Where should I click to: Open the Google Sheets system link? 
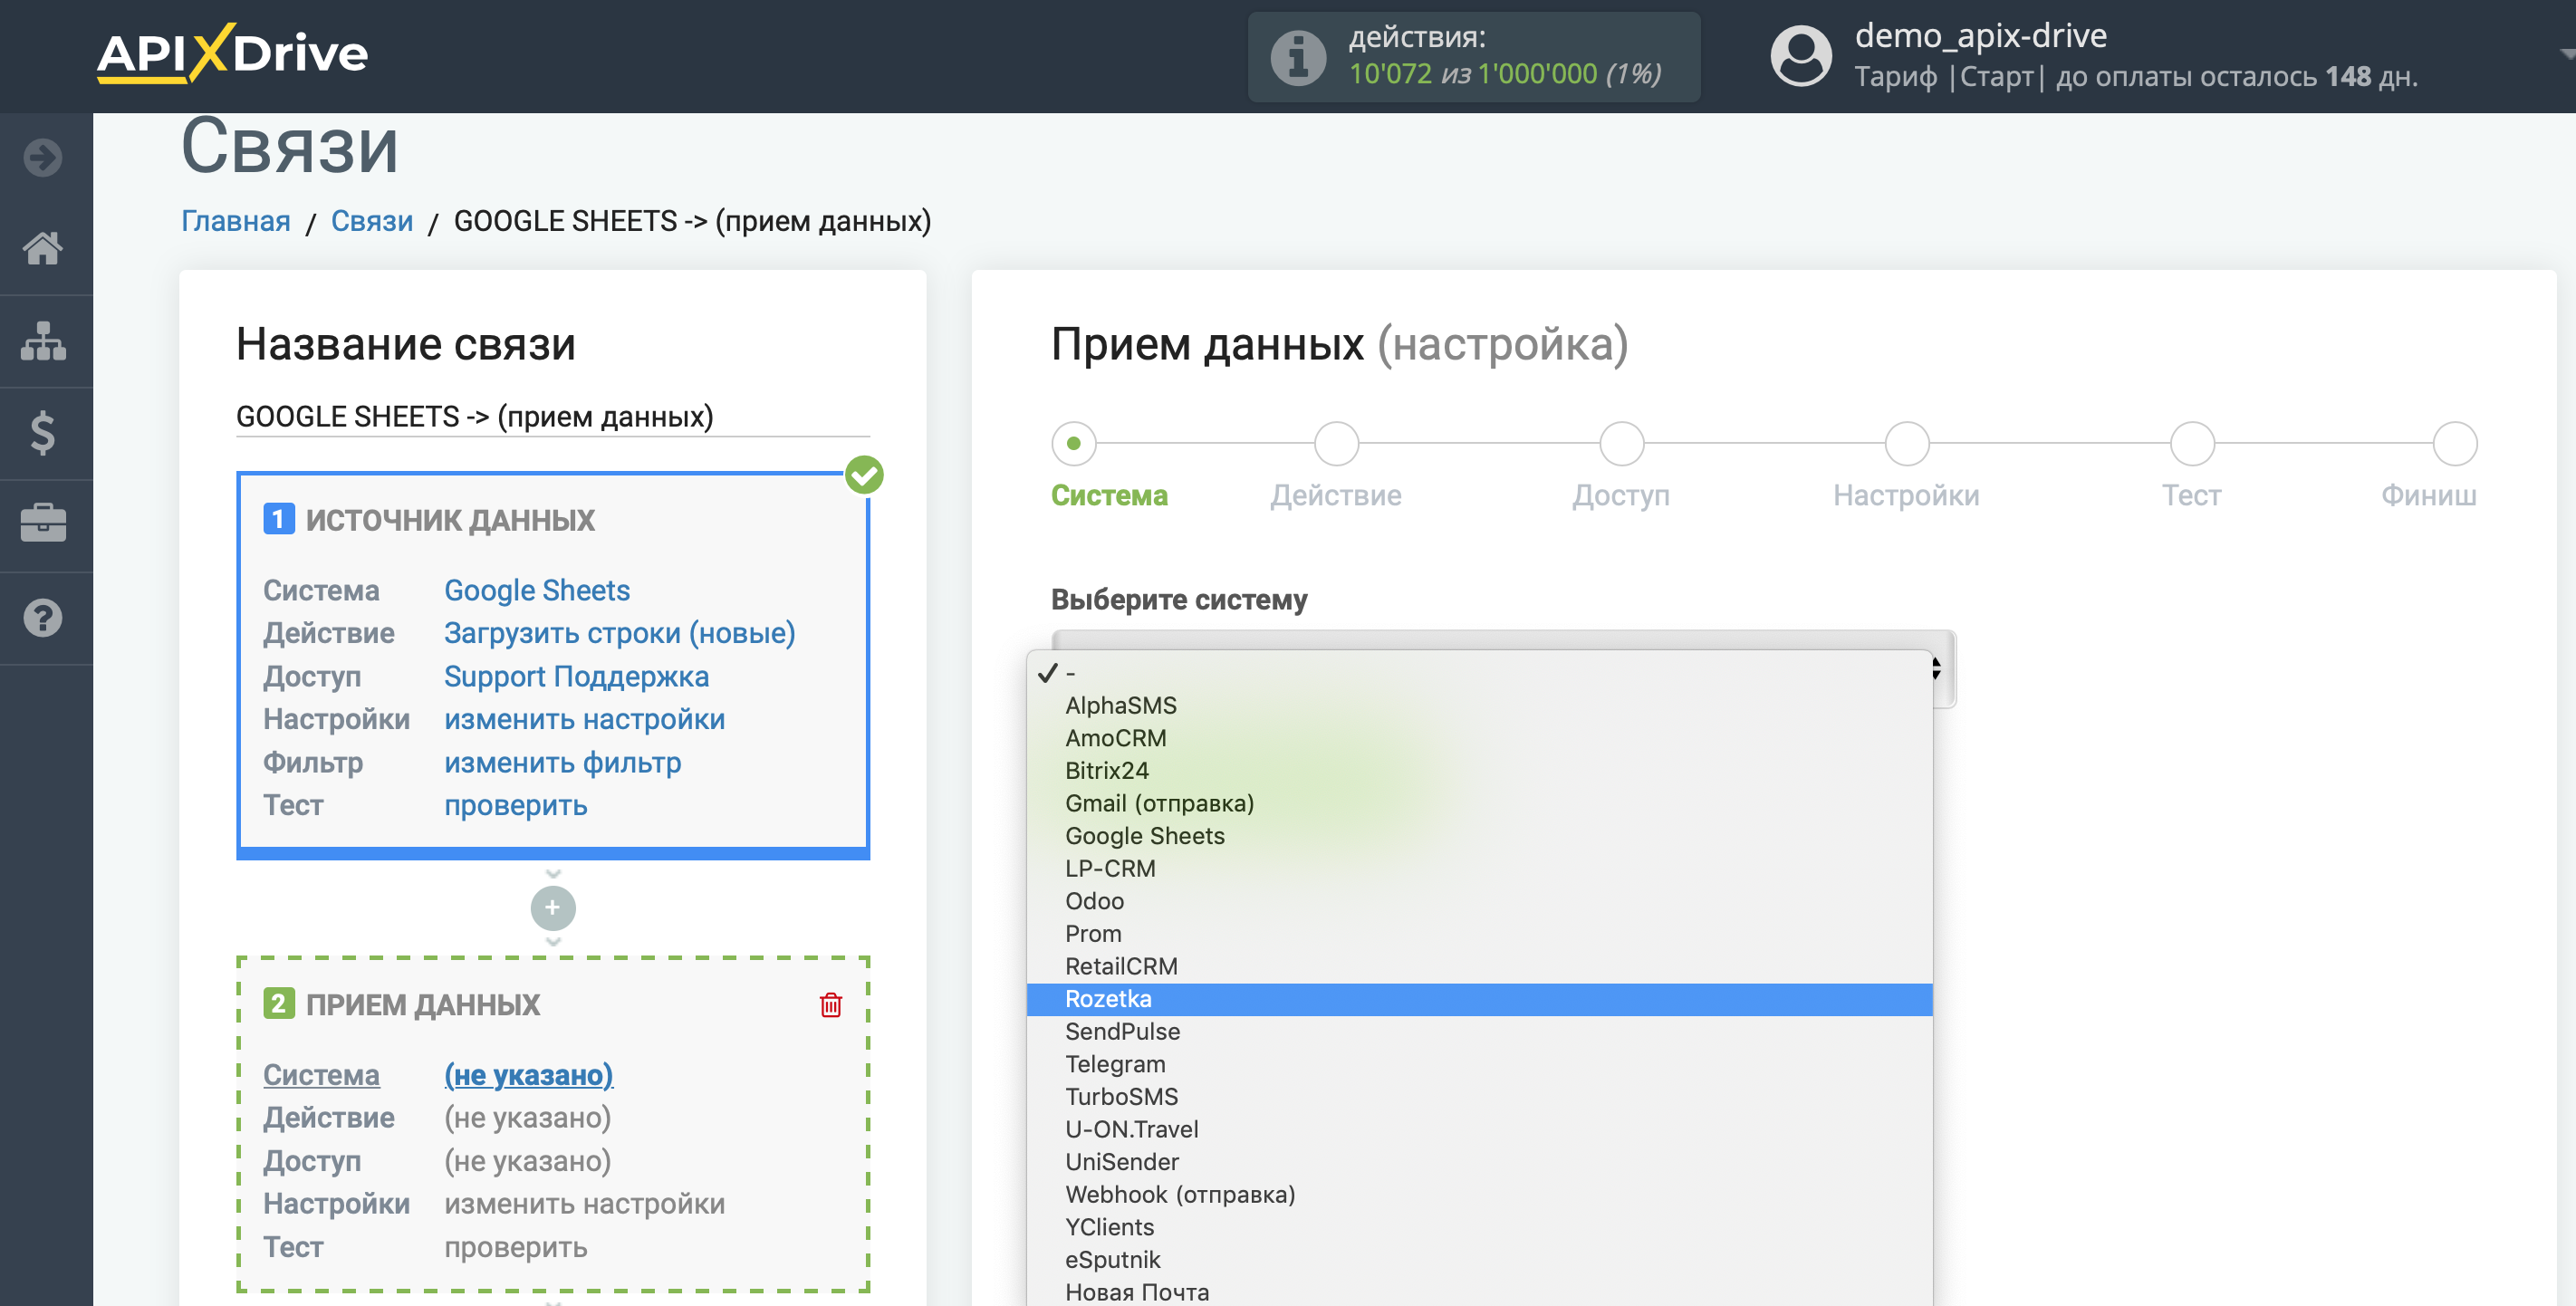(537, 590)
